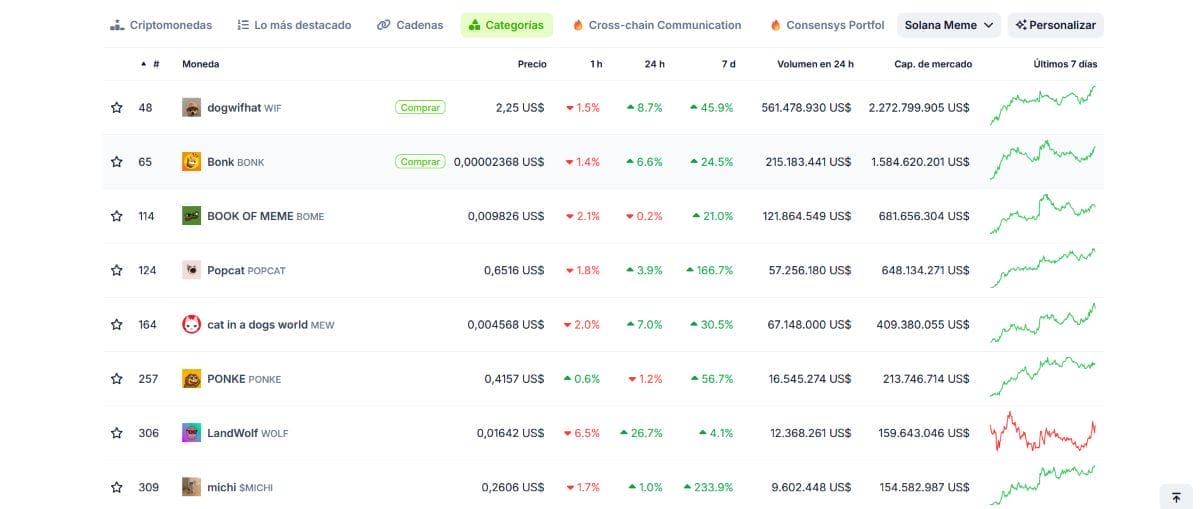This screenshot has width=1200, height=509.
Task: Toggle favorite star for dogwifhat
Action: [117, 108]
